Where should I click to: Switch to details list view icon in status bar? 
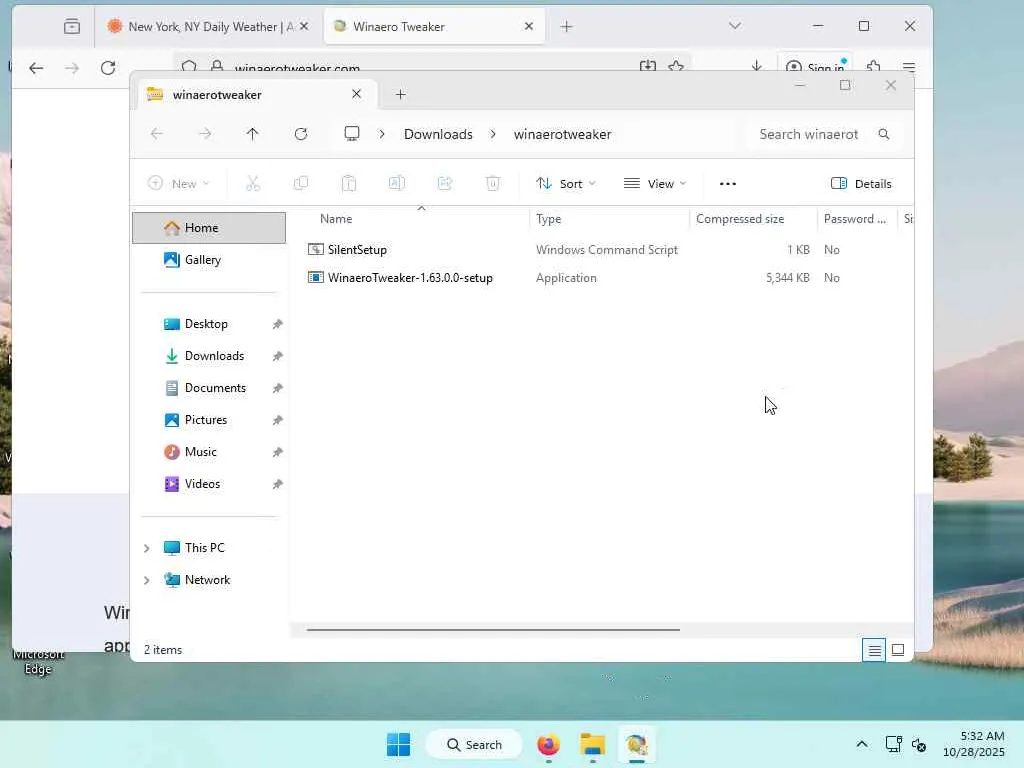coord(874,650)
